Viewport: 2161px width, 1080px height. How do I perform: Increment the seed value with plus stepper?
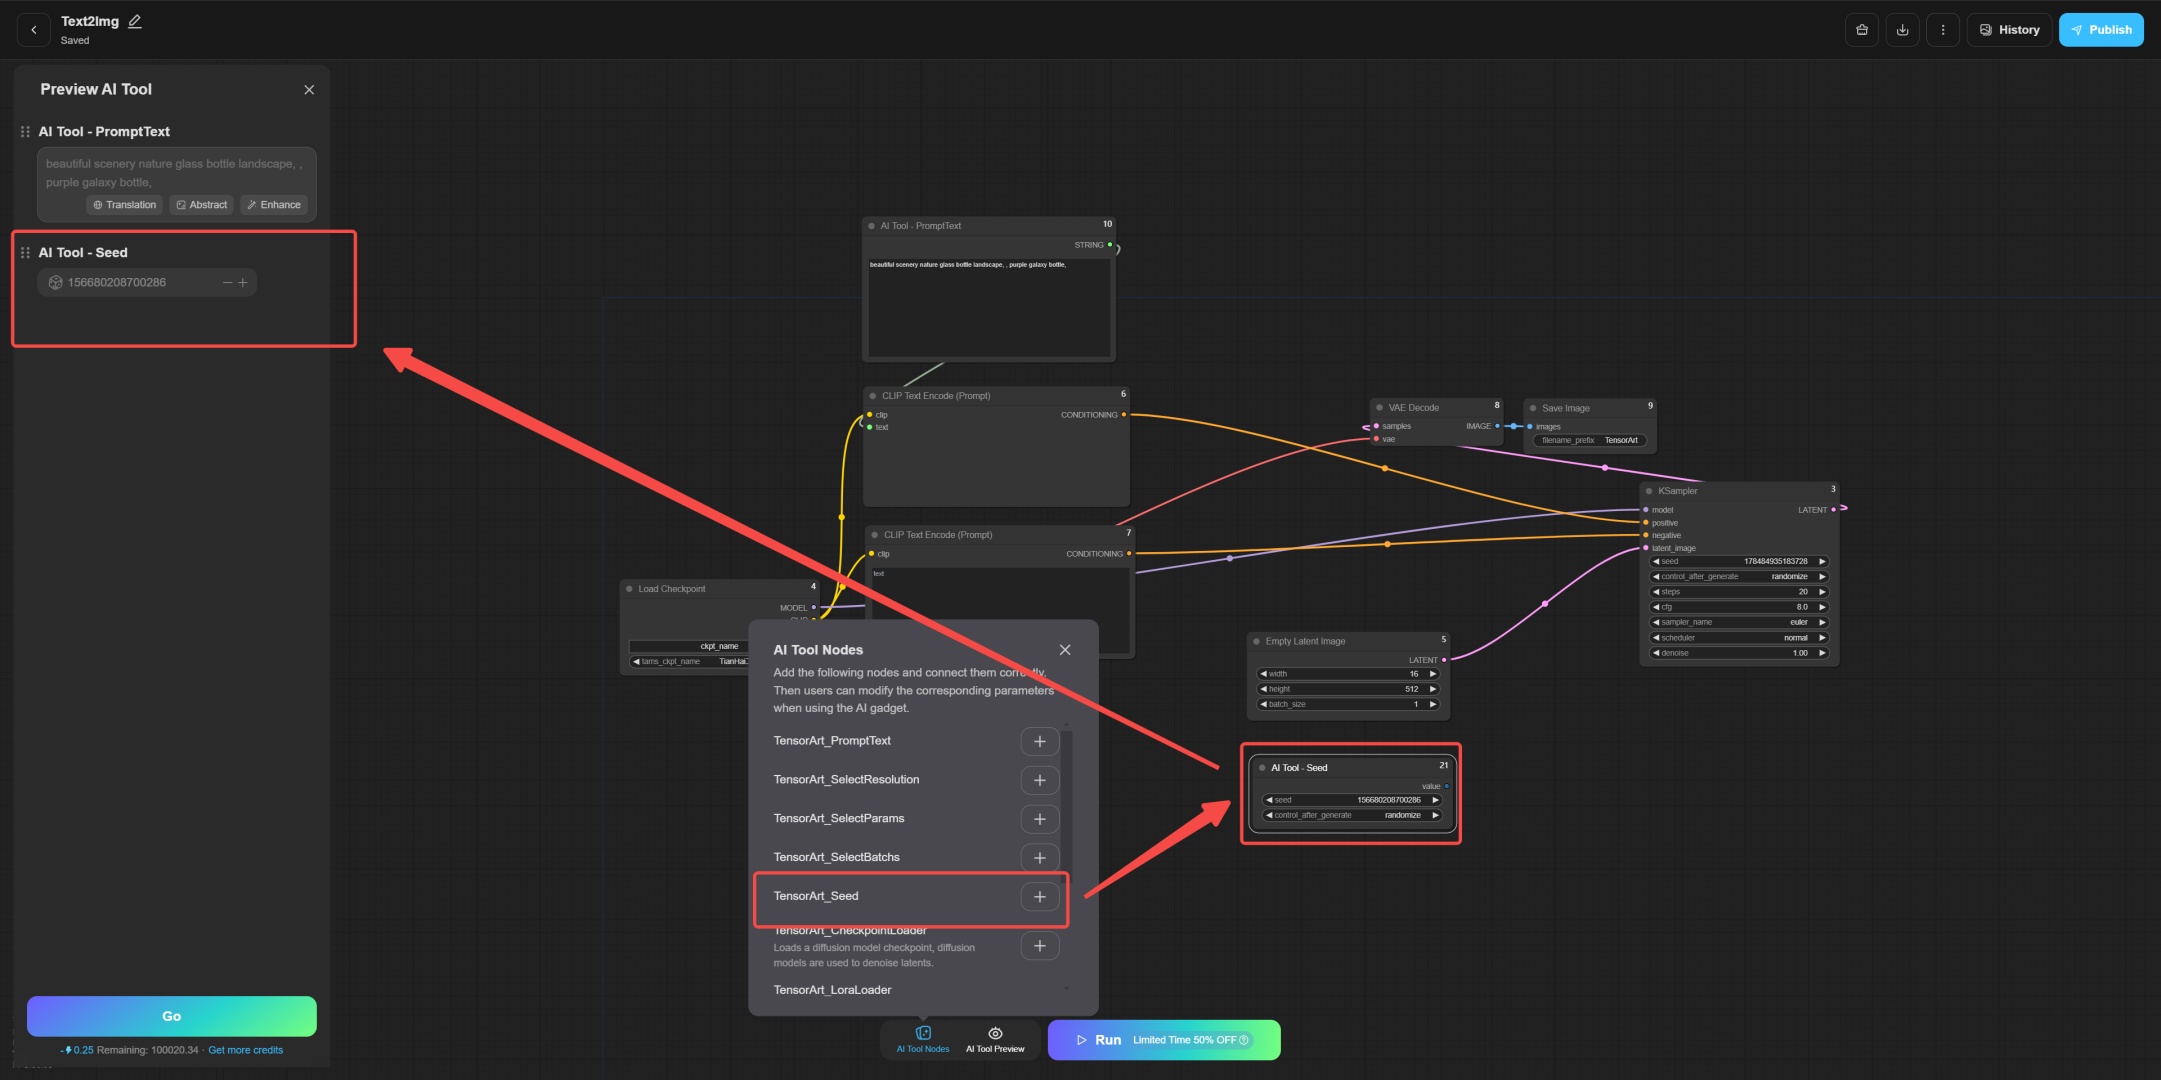coord(243,283)
